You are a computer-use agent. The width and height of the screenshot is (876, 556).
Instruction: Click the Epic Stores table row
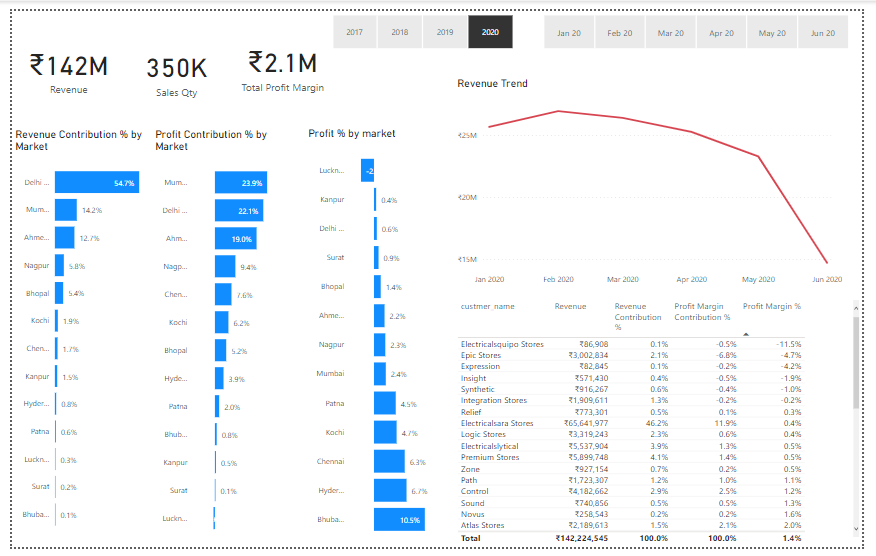coord(631,355)
